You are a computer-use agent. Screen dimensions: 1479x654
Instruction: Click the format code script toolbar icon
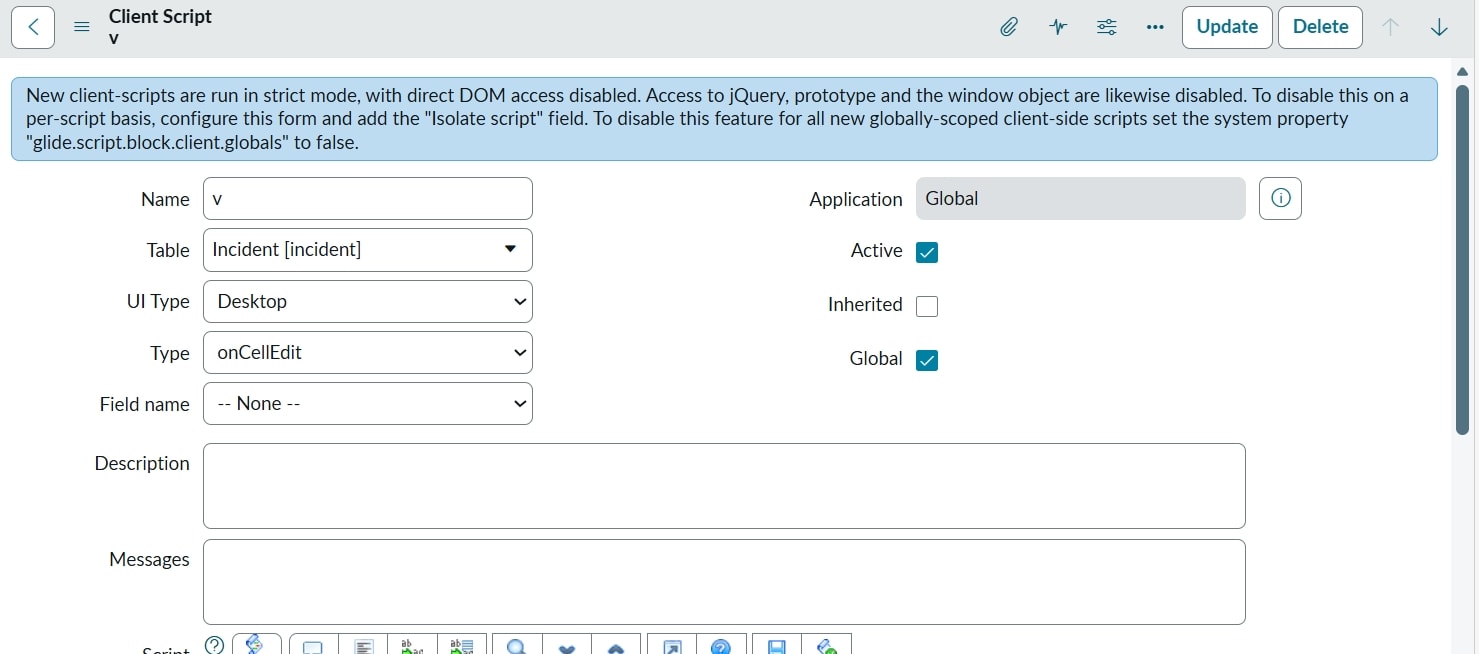364,644
